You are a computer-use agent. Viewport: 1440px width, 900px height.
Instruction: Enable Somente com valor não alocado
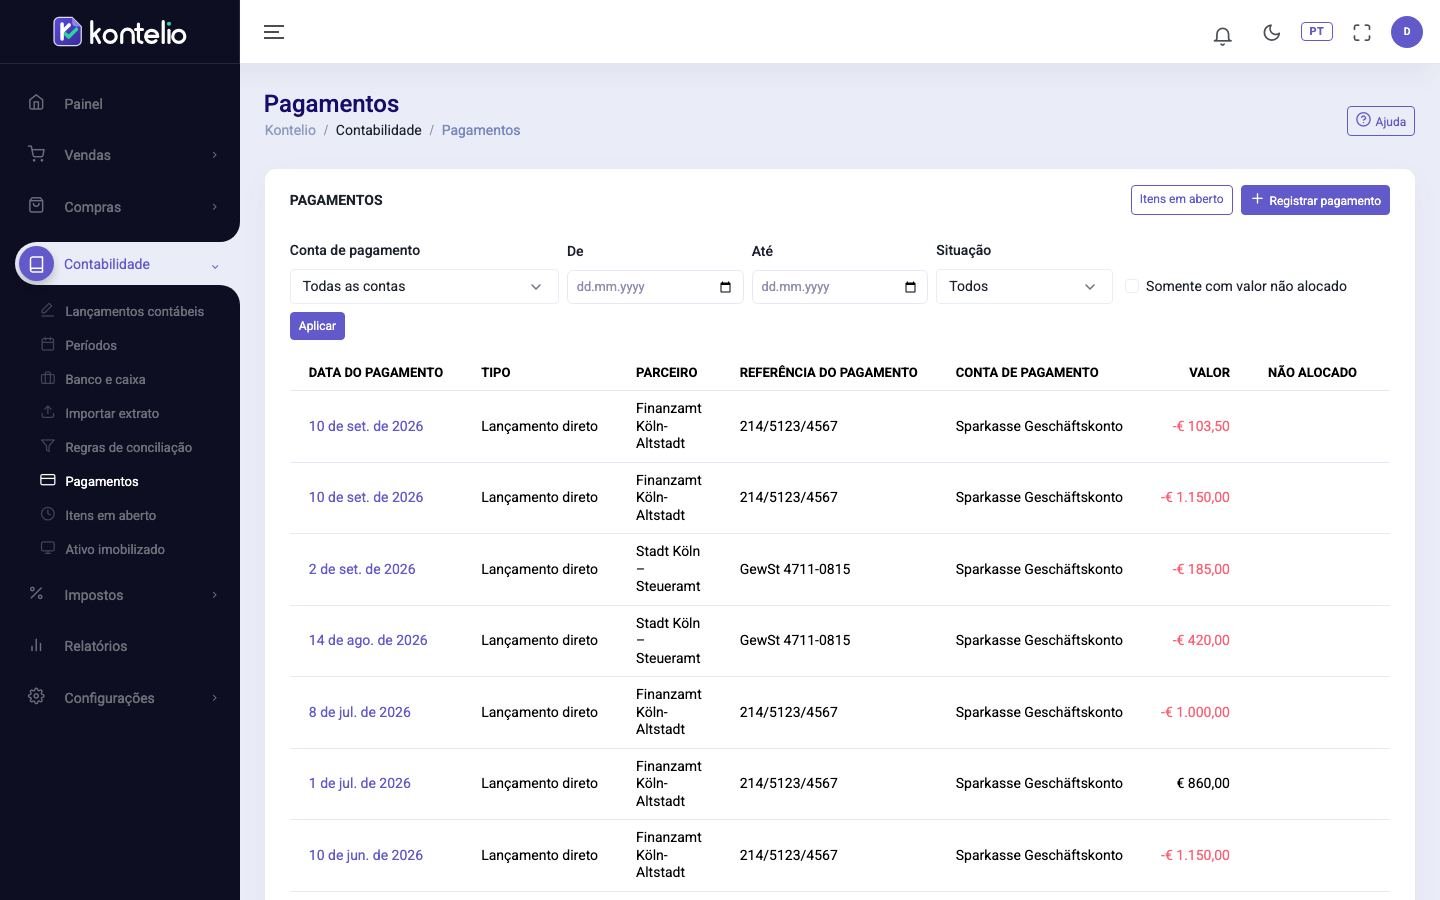pyautogui.click(x=1132, y=286)
